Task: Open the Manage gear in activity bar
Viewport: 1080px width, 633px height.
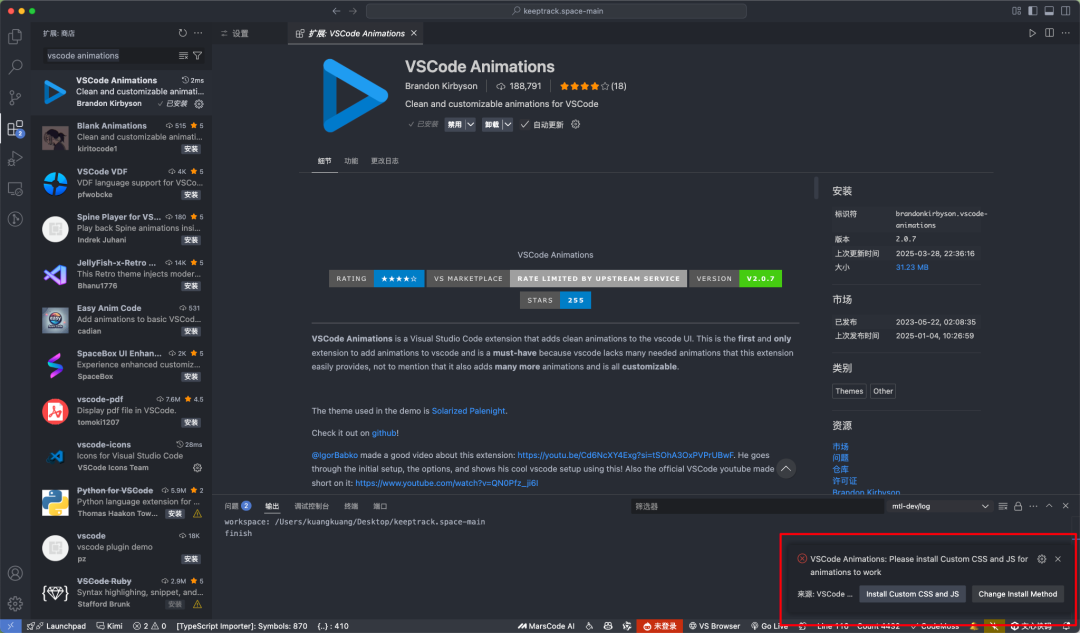Action: 14,603
